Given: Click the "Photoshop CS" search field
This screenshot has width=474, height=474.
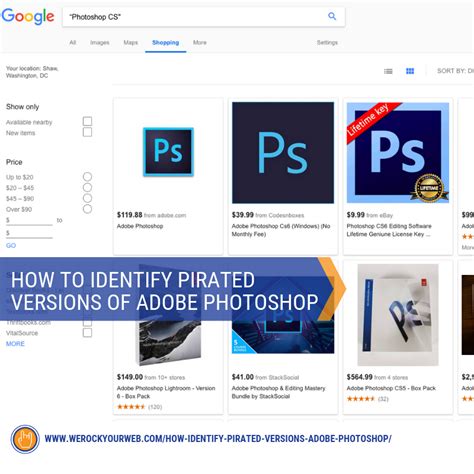Looking at the screenshot, I should coord(204,17).
